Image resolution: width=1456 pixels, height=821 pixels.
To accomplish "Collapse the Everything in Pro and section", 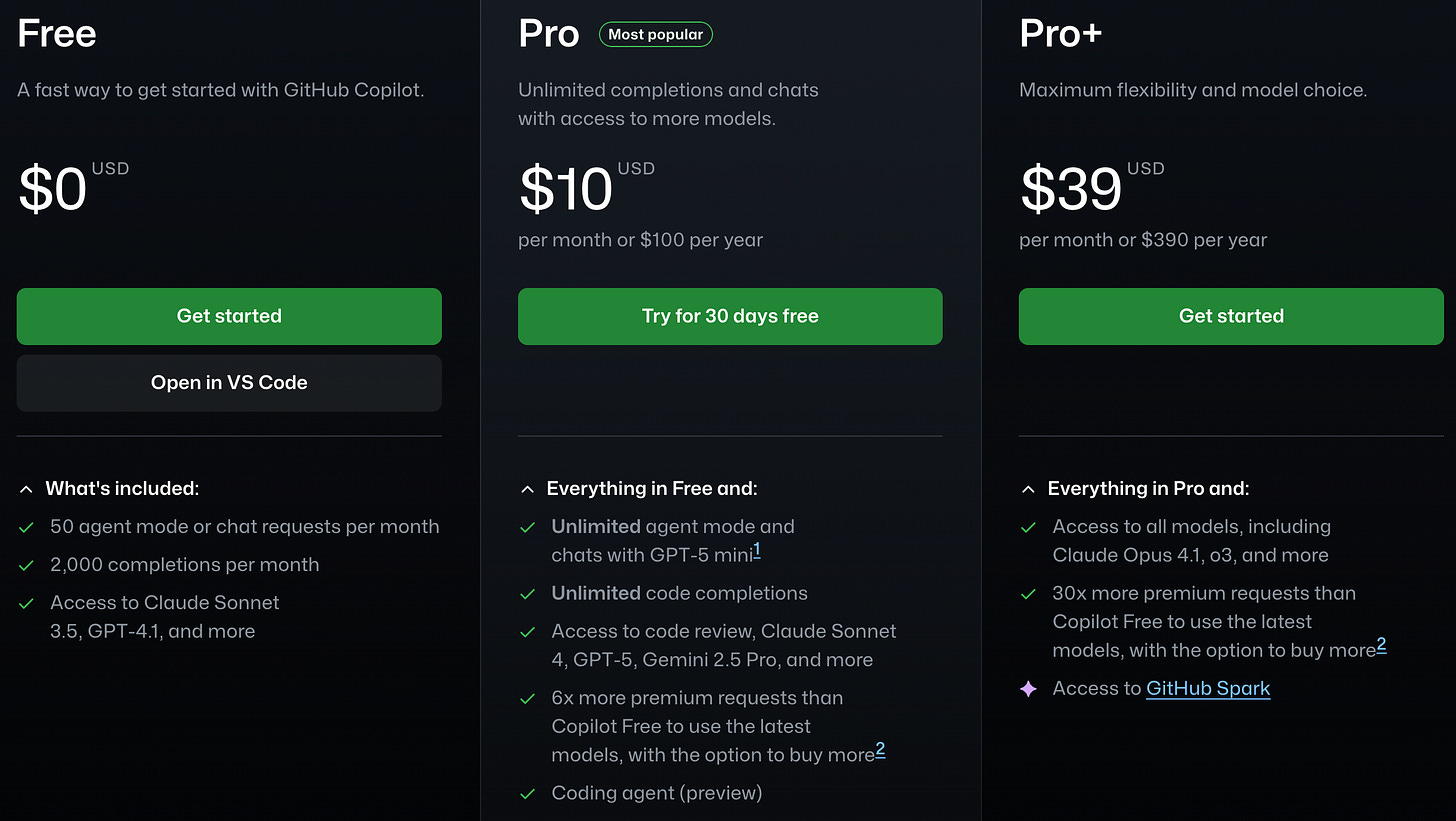I will coord(1028,489).
